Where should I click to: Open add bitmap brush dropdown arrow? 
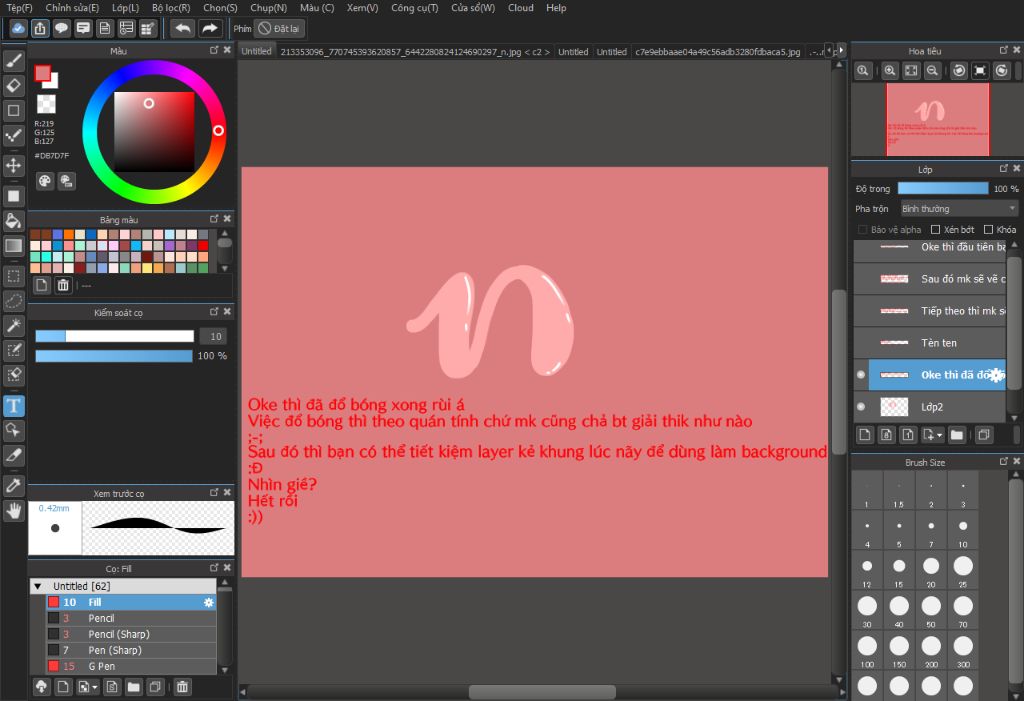95,687
